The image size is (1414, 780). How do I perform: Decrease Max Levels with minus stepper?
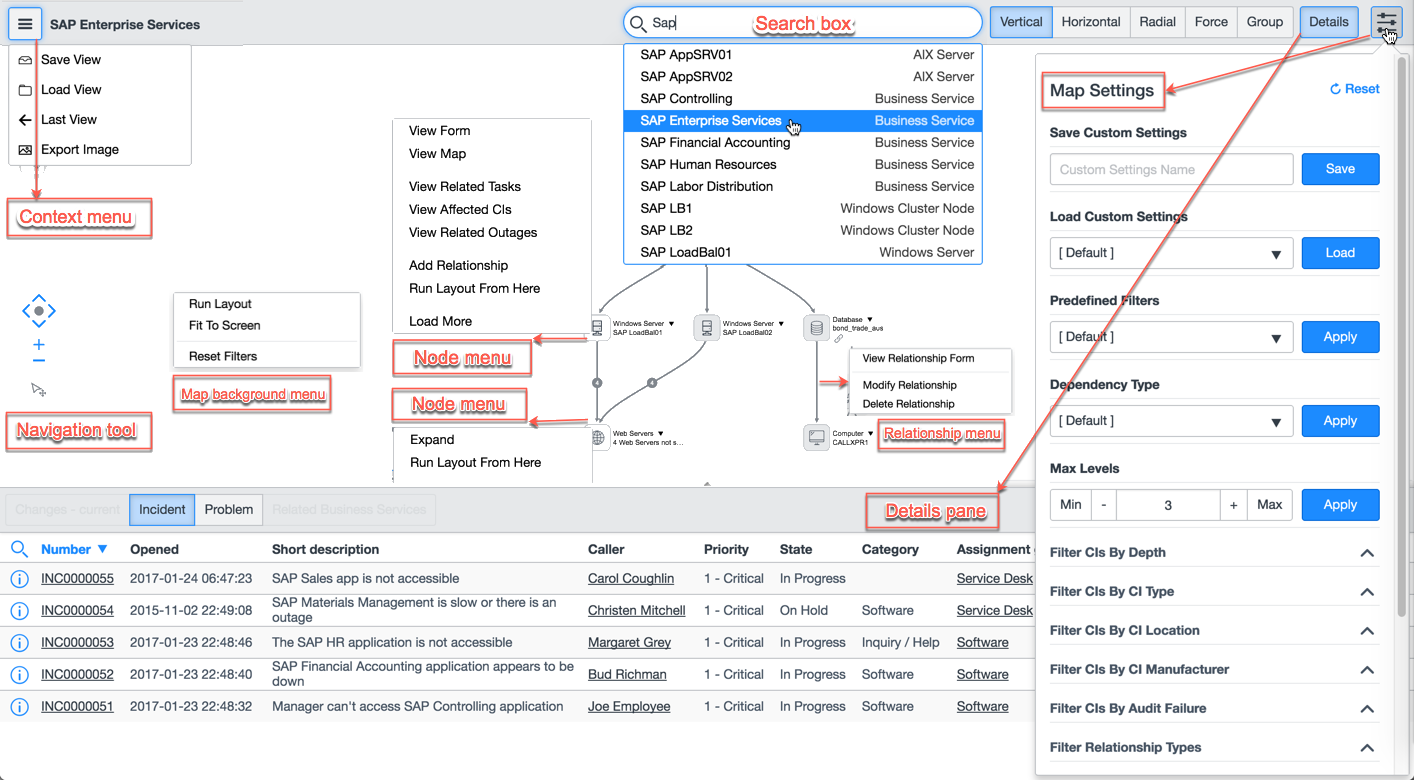[1104, 505]
